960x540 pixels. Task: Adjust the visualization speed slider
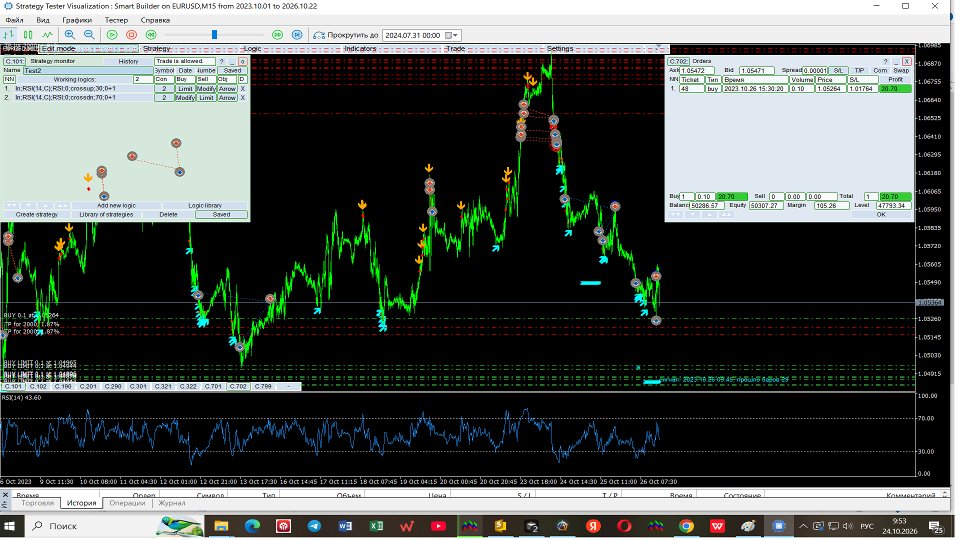pyautogui.click(x=214, y=35)
